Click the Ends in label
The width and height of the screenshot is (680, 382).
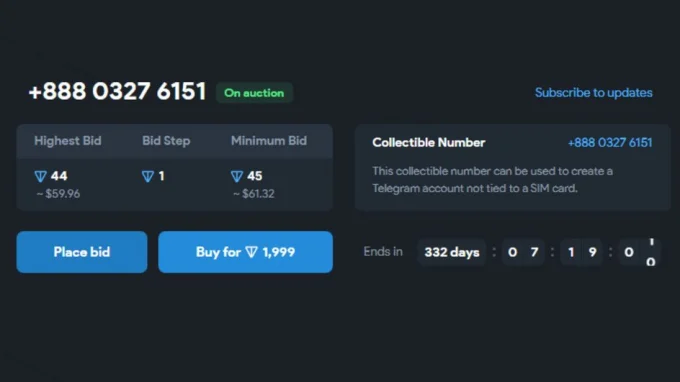[x=383, y=251]
